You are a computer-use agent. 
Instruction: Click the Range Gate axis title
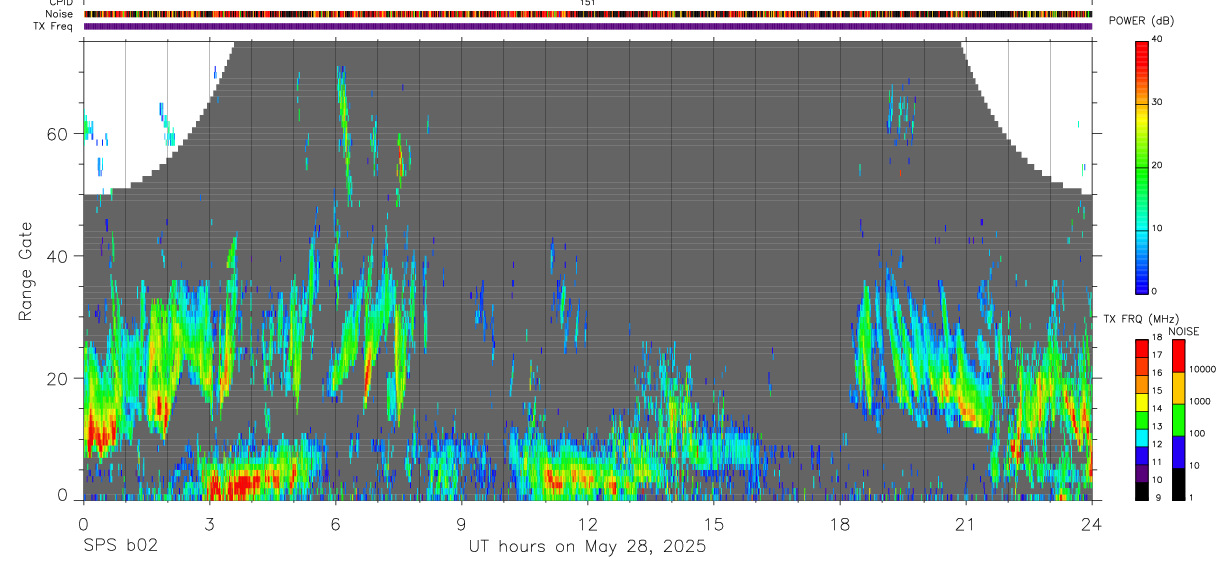click(28, 272)
